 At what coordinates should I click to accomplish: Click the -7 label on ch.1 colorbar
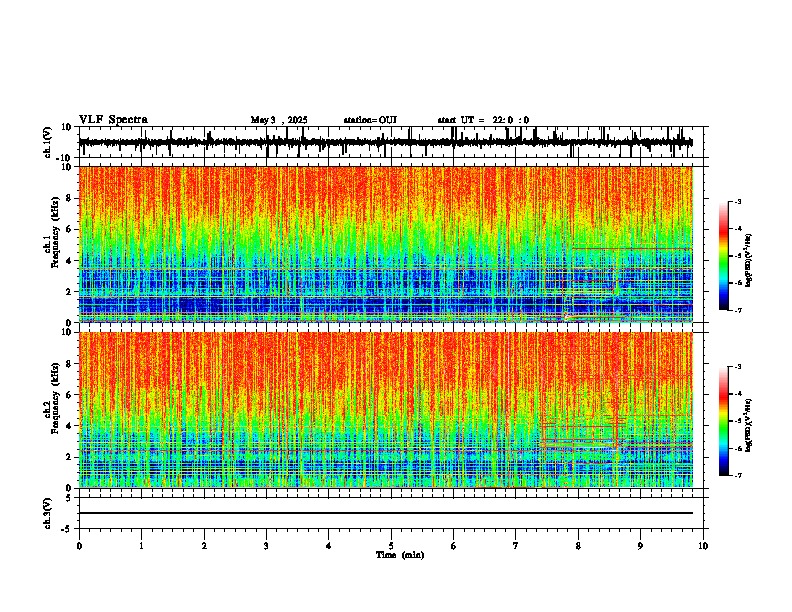(737, 310)
